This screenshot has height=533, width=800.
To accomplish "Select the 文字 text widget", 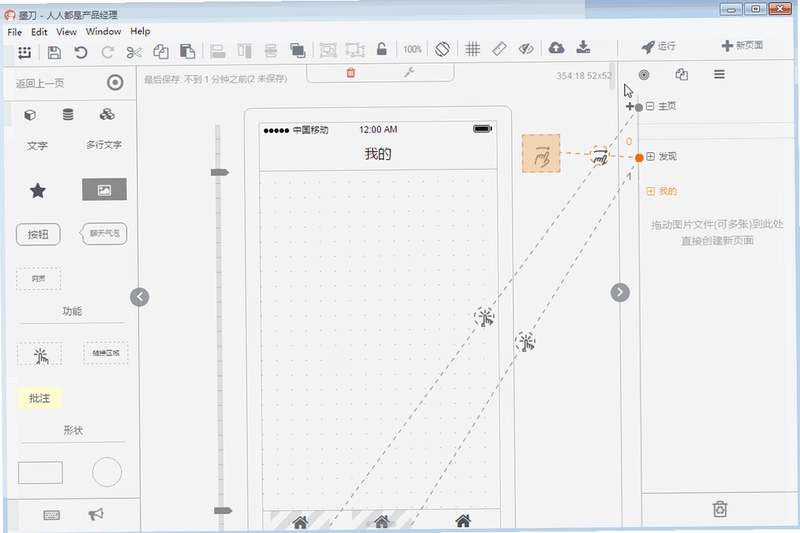I will 37,146.
